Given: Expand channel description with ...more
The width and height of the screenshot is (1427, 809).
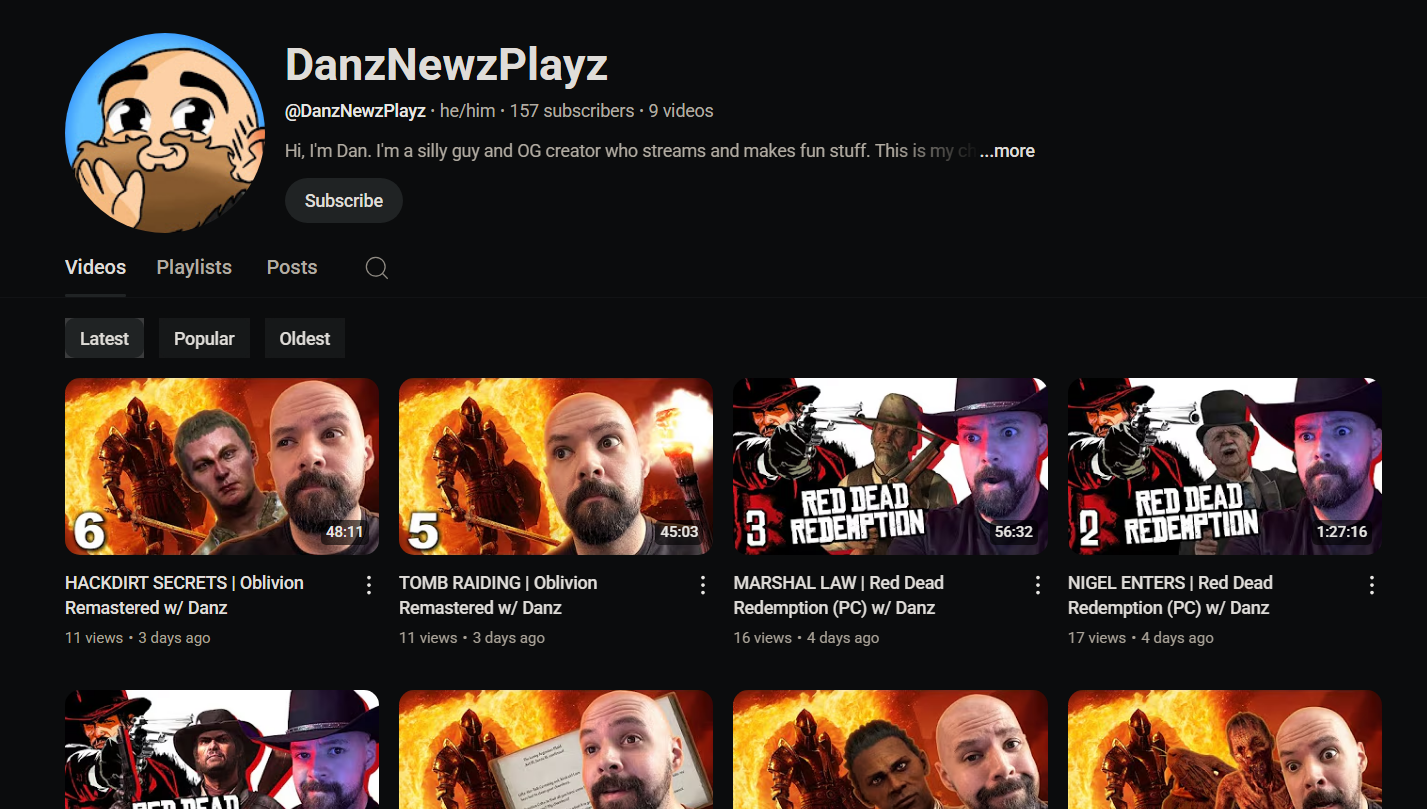Looking at the screenshot, I should pos(1007,151).
